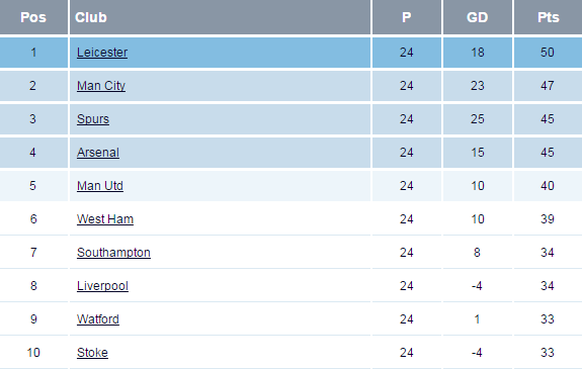Click the GD column header

coord(478,17)
